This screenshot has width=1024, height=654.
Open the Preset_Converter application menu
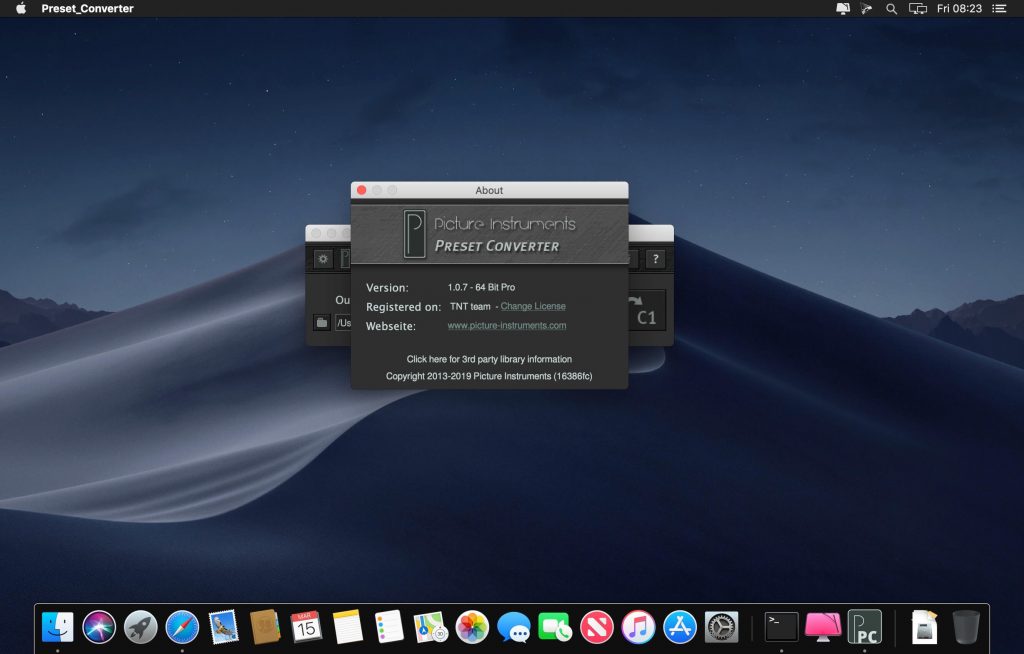coord(89,9)
